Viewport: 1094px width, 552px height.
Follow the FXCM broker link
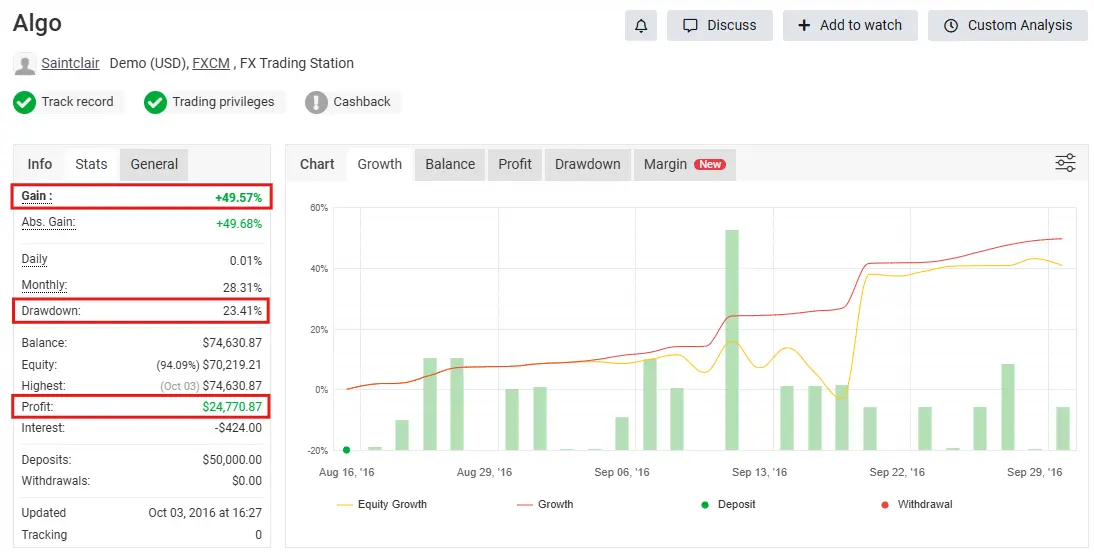210,63
